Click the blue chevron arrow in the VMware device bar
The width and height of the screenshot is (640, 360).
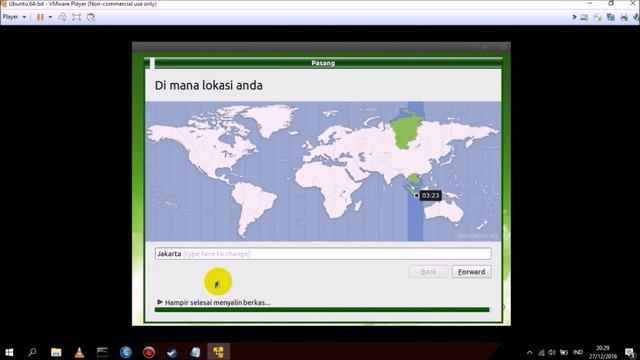(x=574, y=17)
